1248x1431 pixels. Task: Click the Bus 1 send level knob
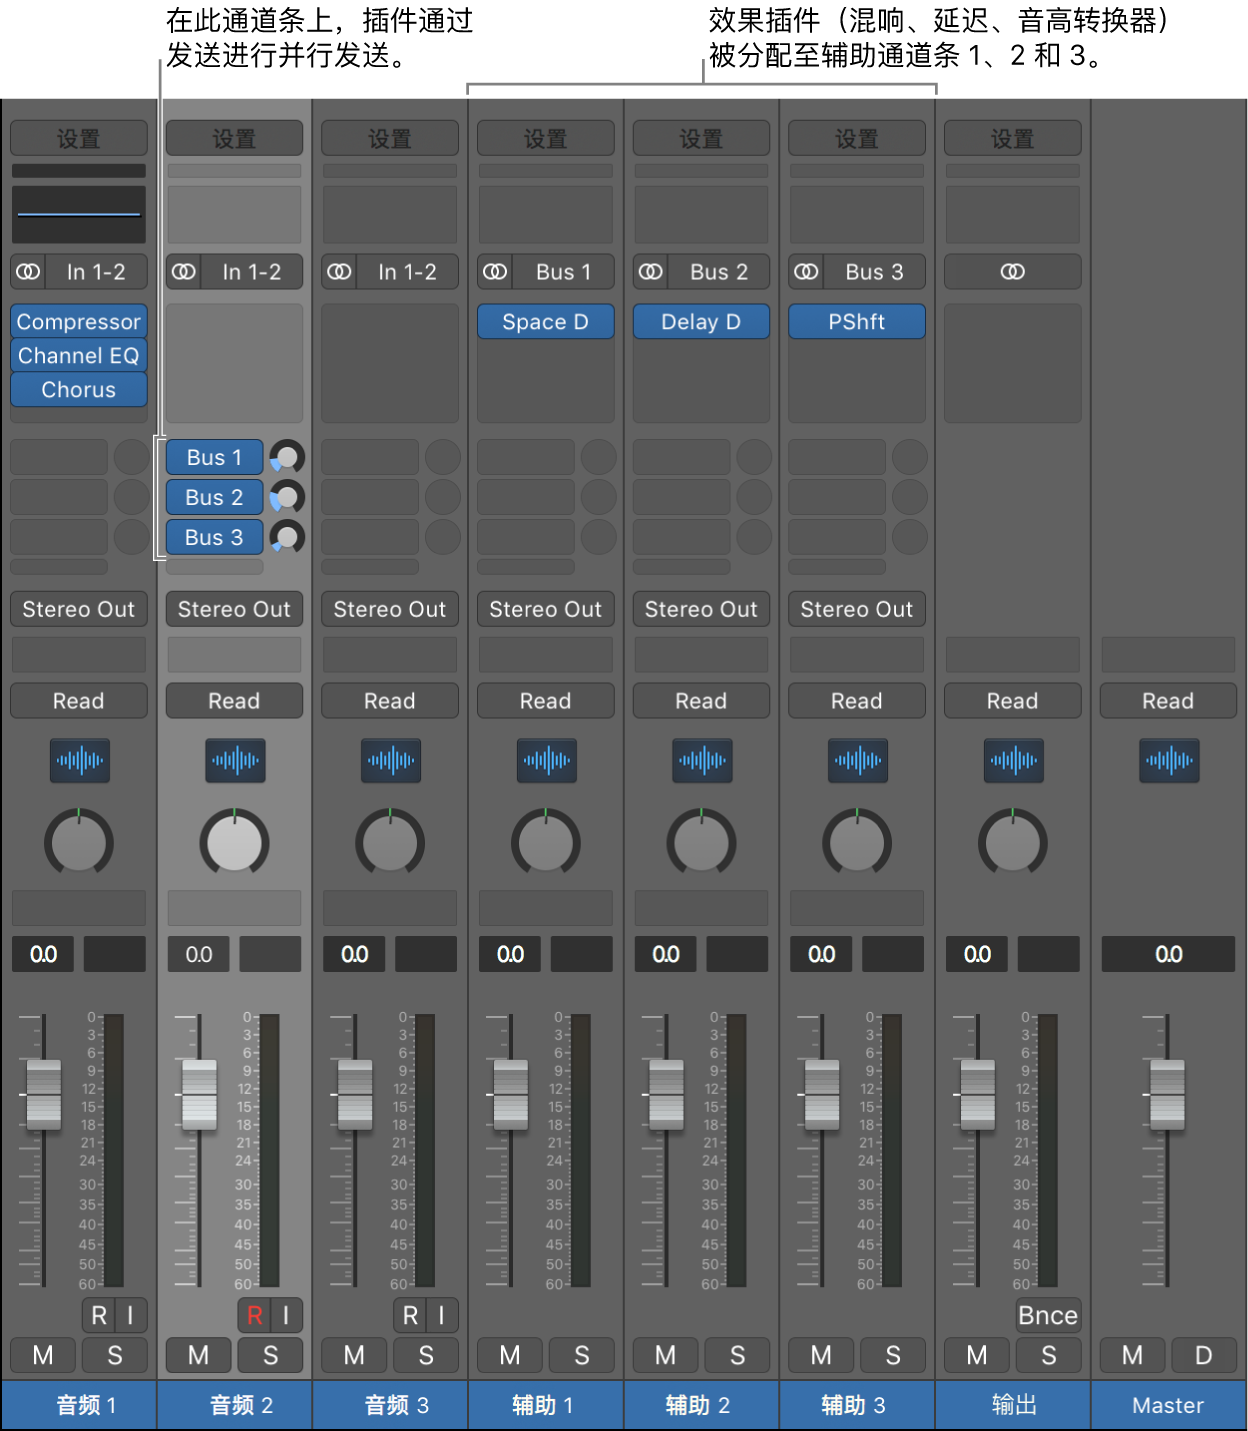coord(287,457)
